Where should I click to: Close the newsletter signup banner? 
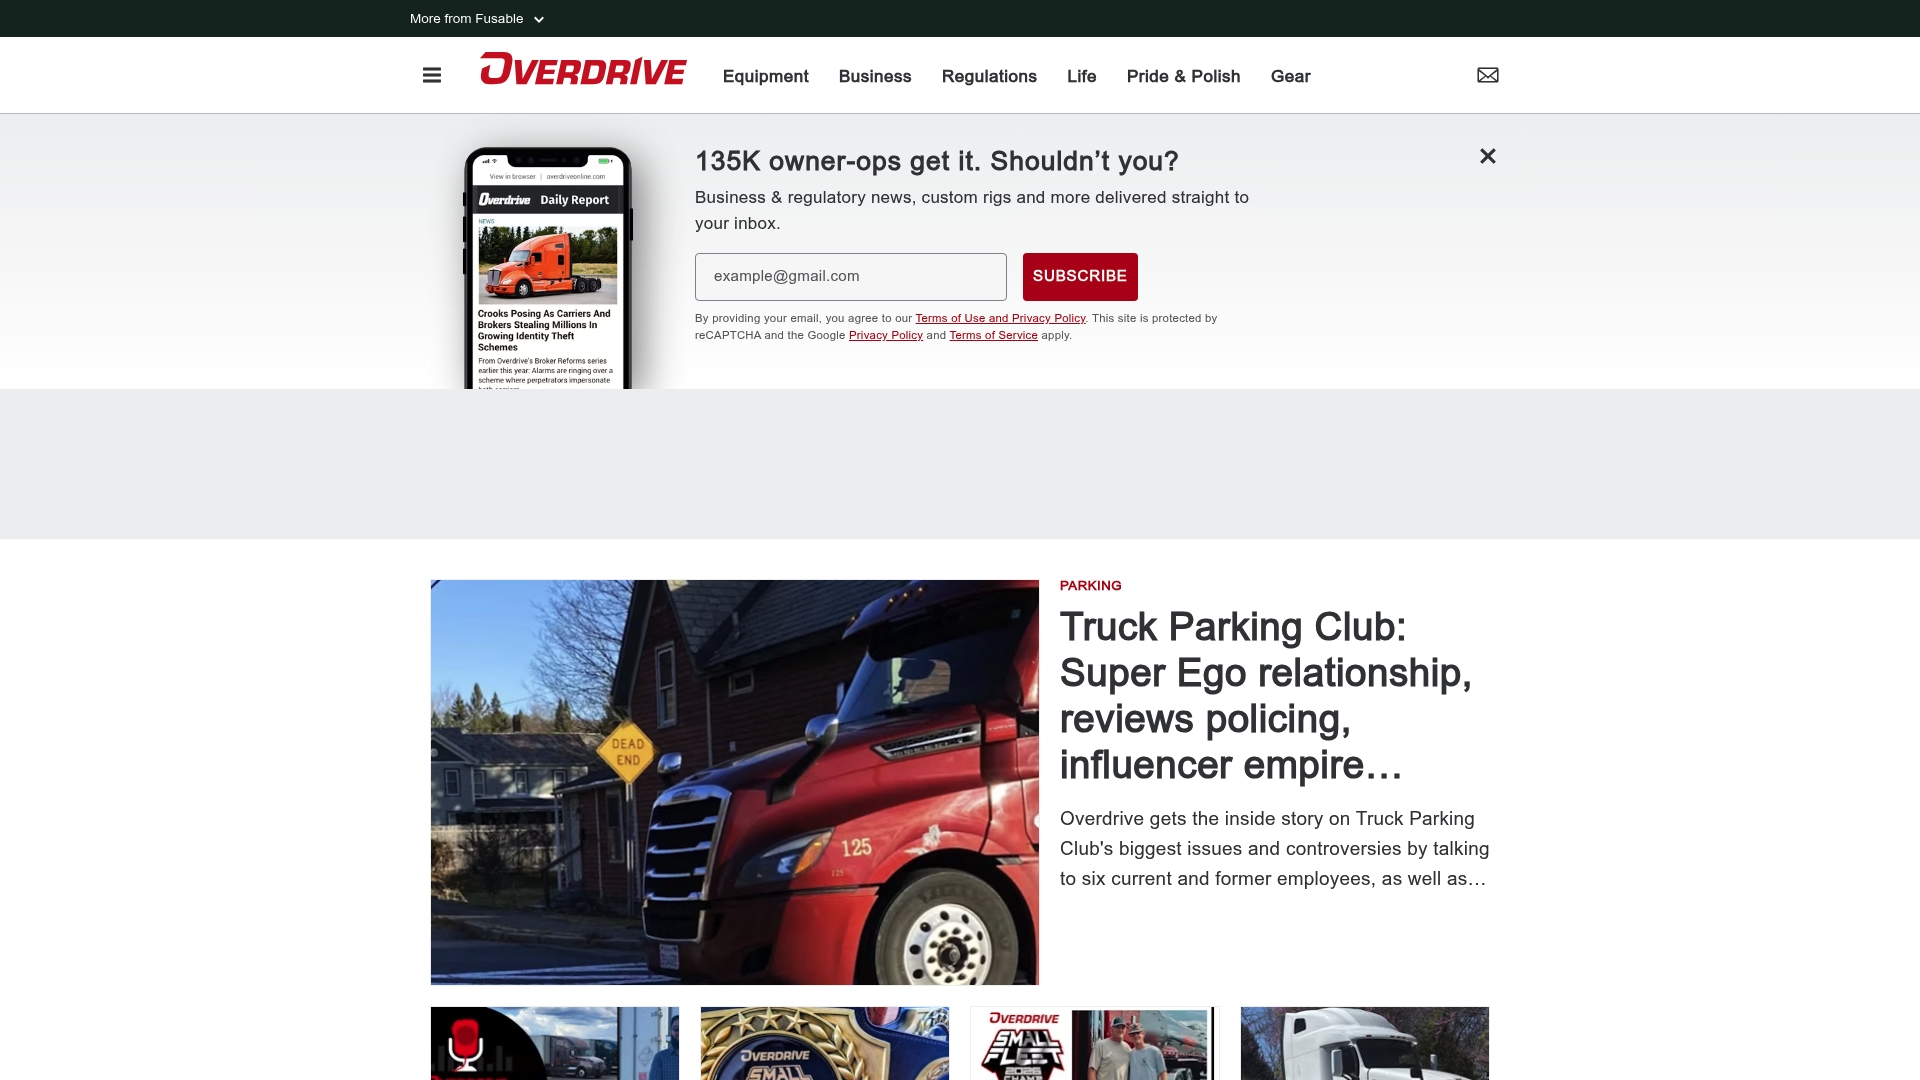[x=1488, y=156]
